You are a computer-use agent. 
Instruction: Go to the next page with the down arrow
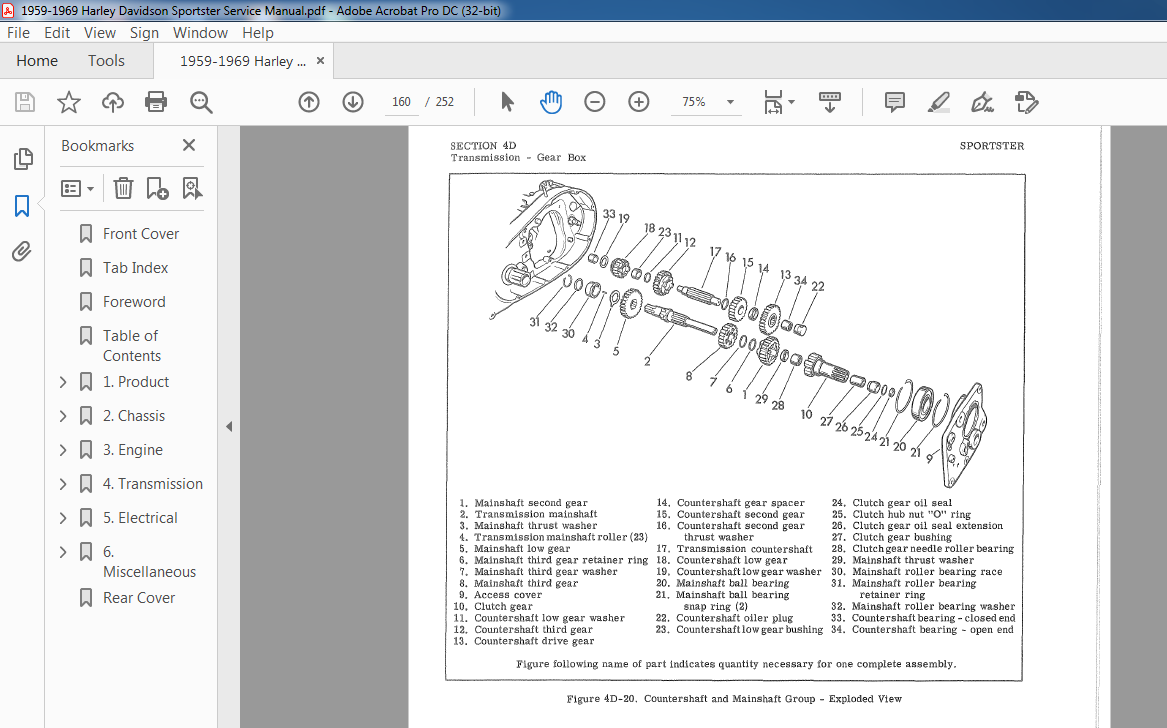[x=353, y=102]
